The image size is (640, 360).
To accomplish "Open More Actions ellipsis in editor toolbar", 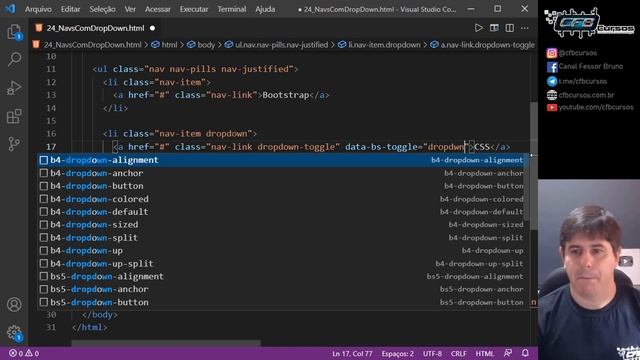I will 525,28.
